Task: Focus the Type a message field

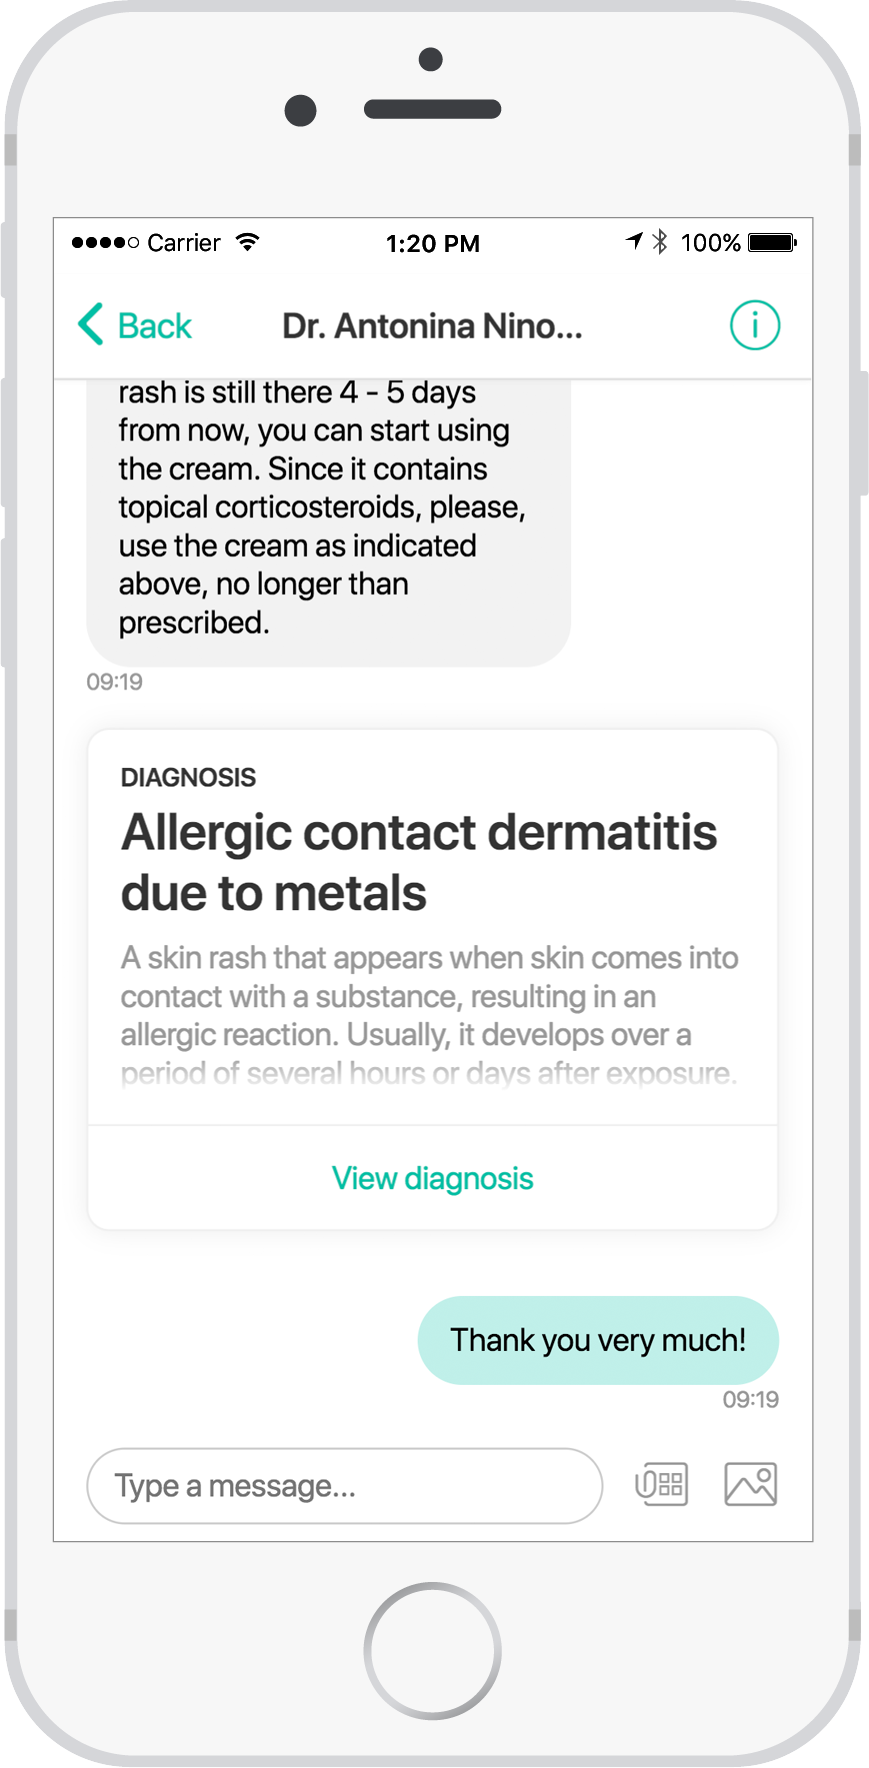Action: [344, 1485]
